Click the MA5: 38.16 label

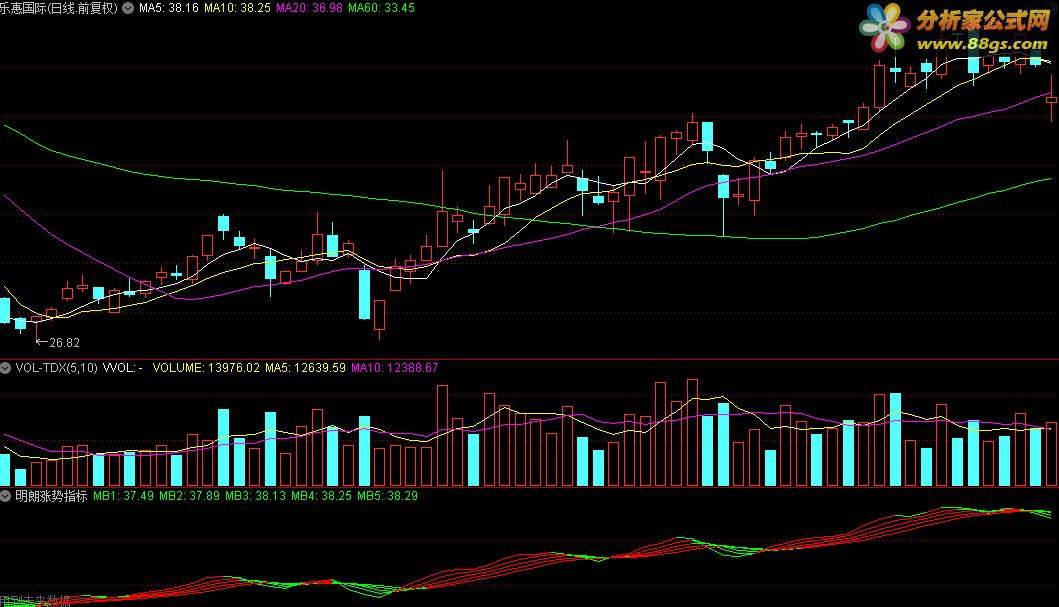[x=169, y=8]
